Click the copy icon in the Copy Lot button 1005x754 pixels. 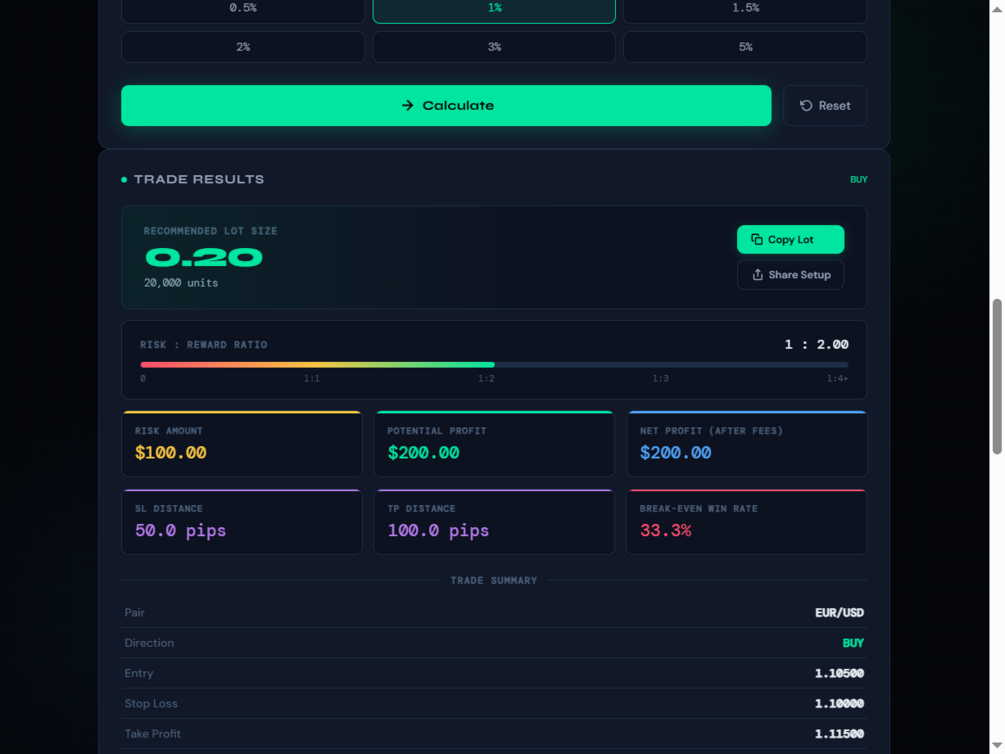point(757,239)
